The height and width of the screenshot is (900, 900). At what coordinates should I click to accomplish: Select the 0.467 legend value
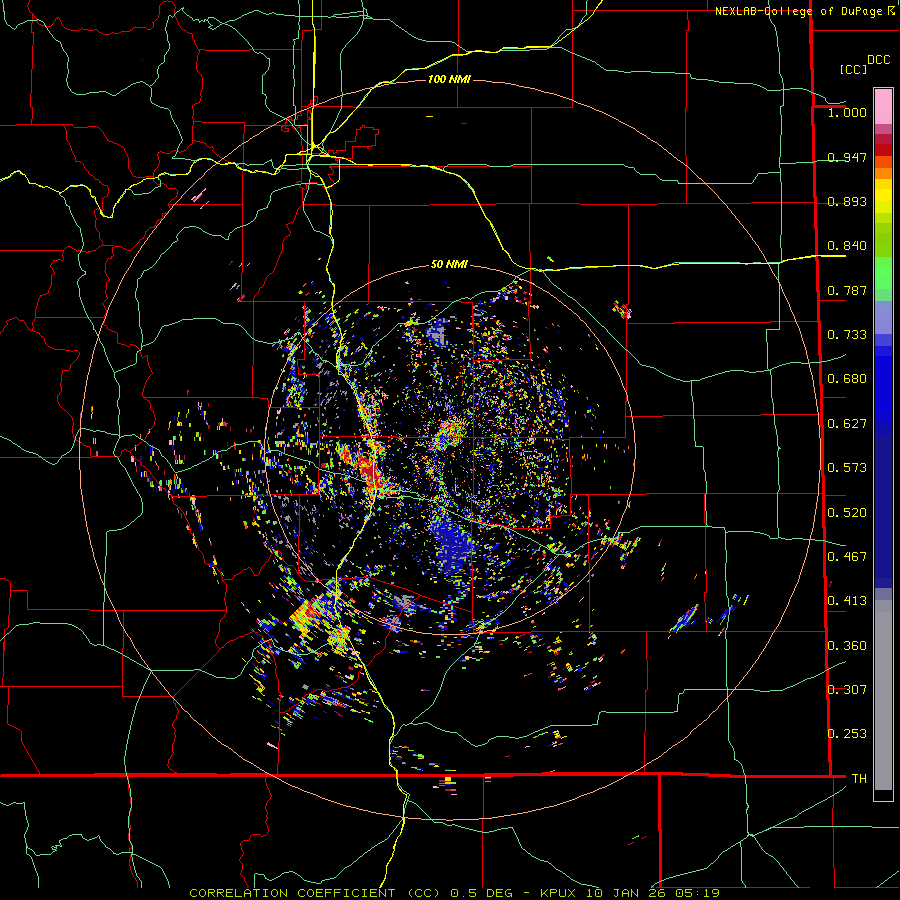847,557
